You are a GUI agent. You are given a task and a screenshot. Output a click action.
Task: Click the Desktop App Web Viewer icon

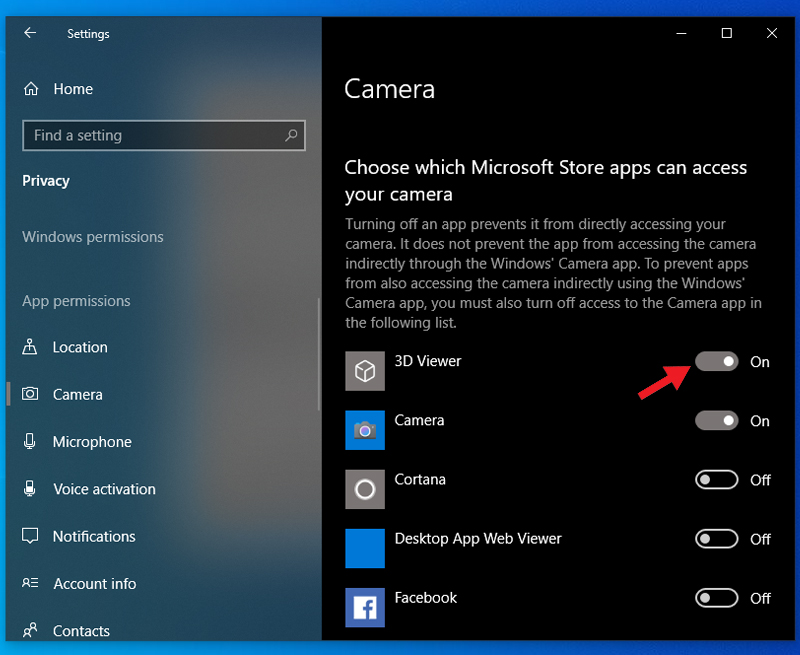tap(365, 548)
